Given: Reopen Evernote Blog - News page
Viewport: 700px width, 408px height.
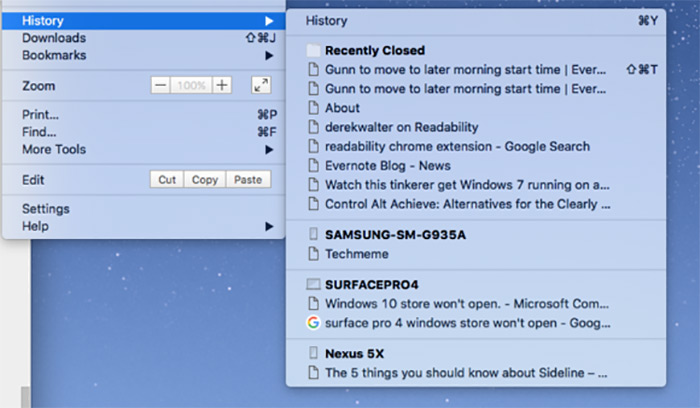Looking at the screenshot, I should point(476,166).
